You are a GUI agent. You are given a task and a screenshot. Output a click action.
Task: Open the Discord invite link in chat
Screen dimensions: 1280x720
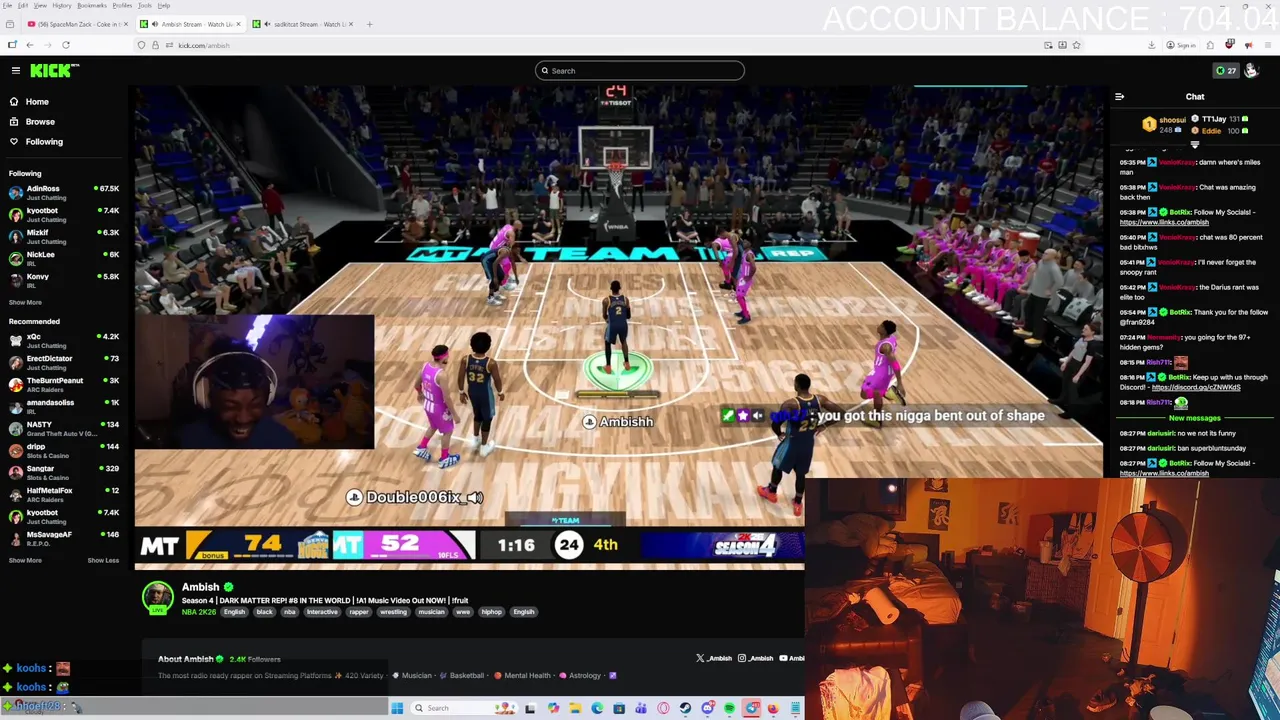point(1195,387)
